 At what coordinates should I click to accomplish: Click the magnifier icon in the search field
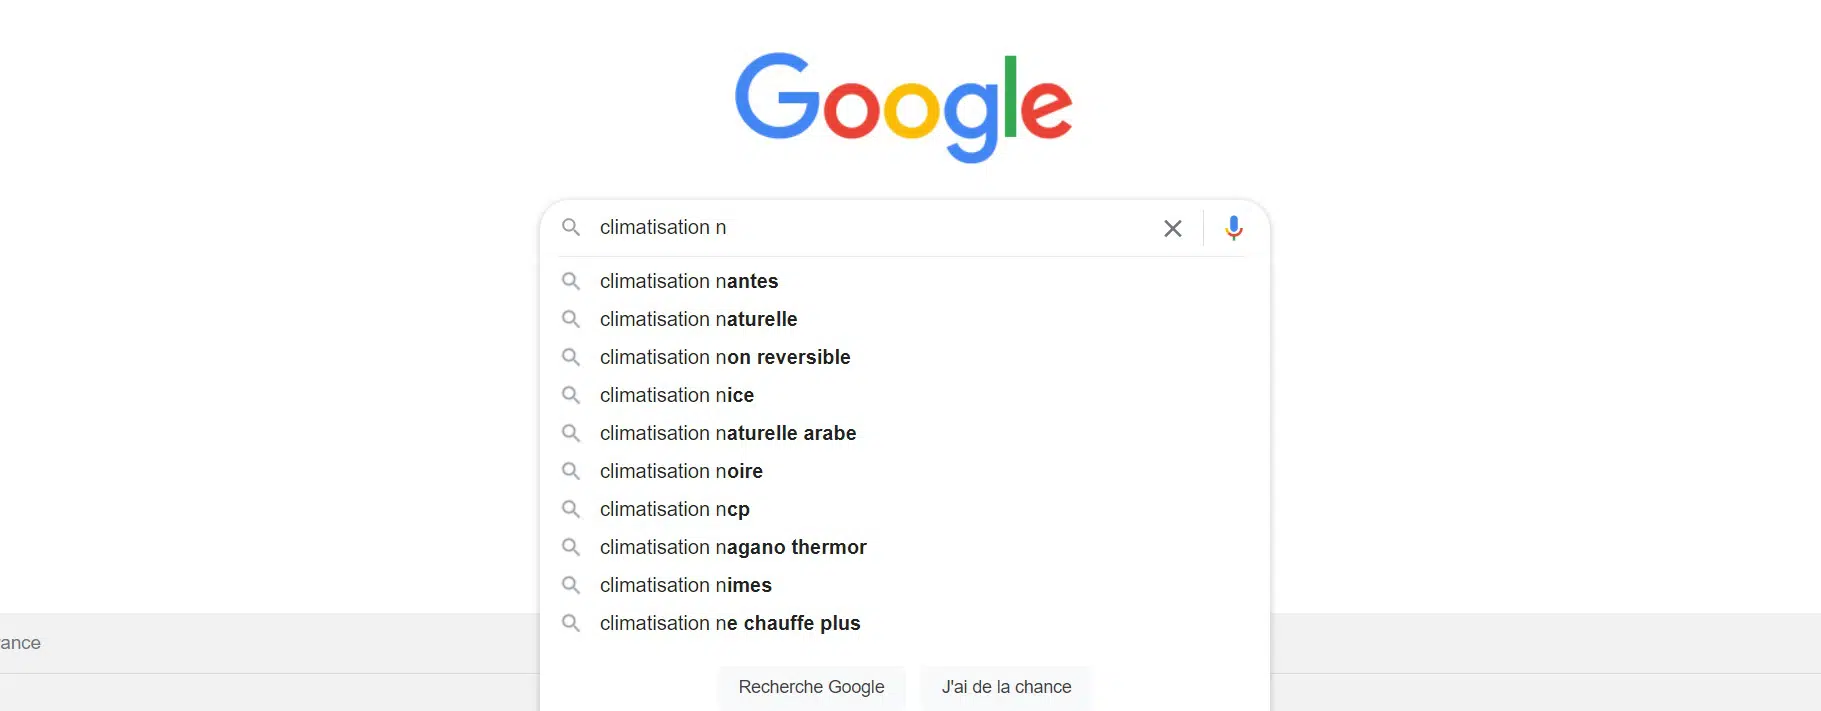click(x=571, y=228)
